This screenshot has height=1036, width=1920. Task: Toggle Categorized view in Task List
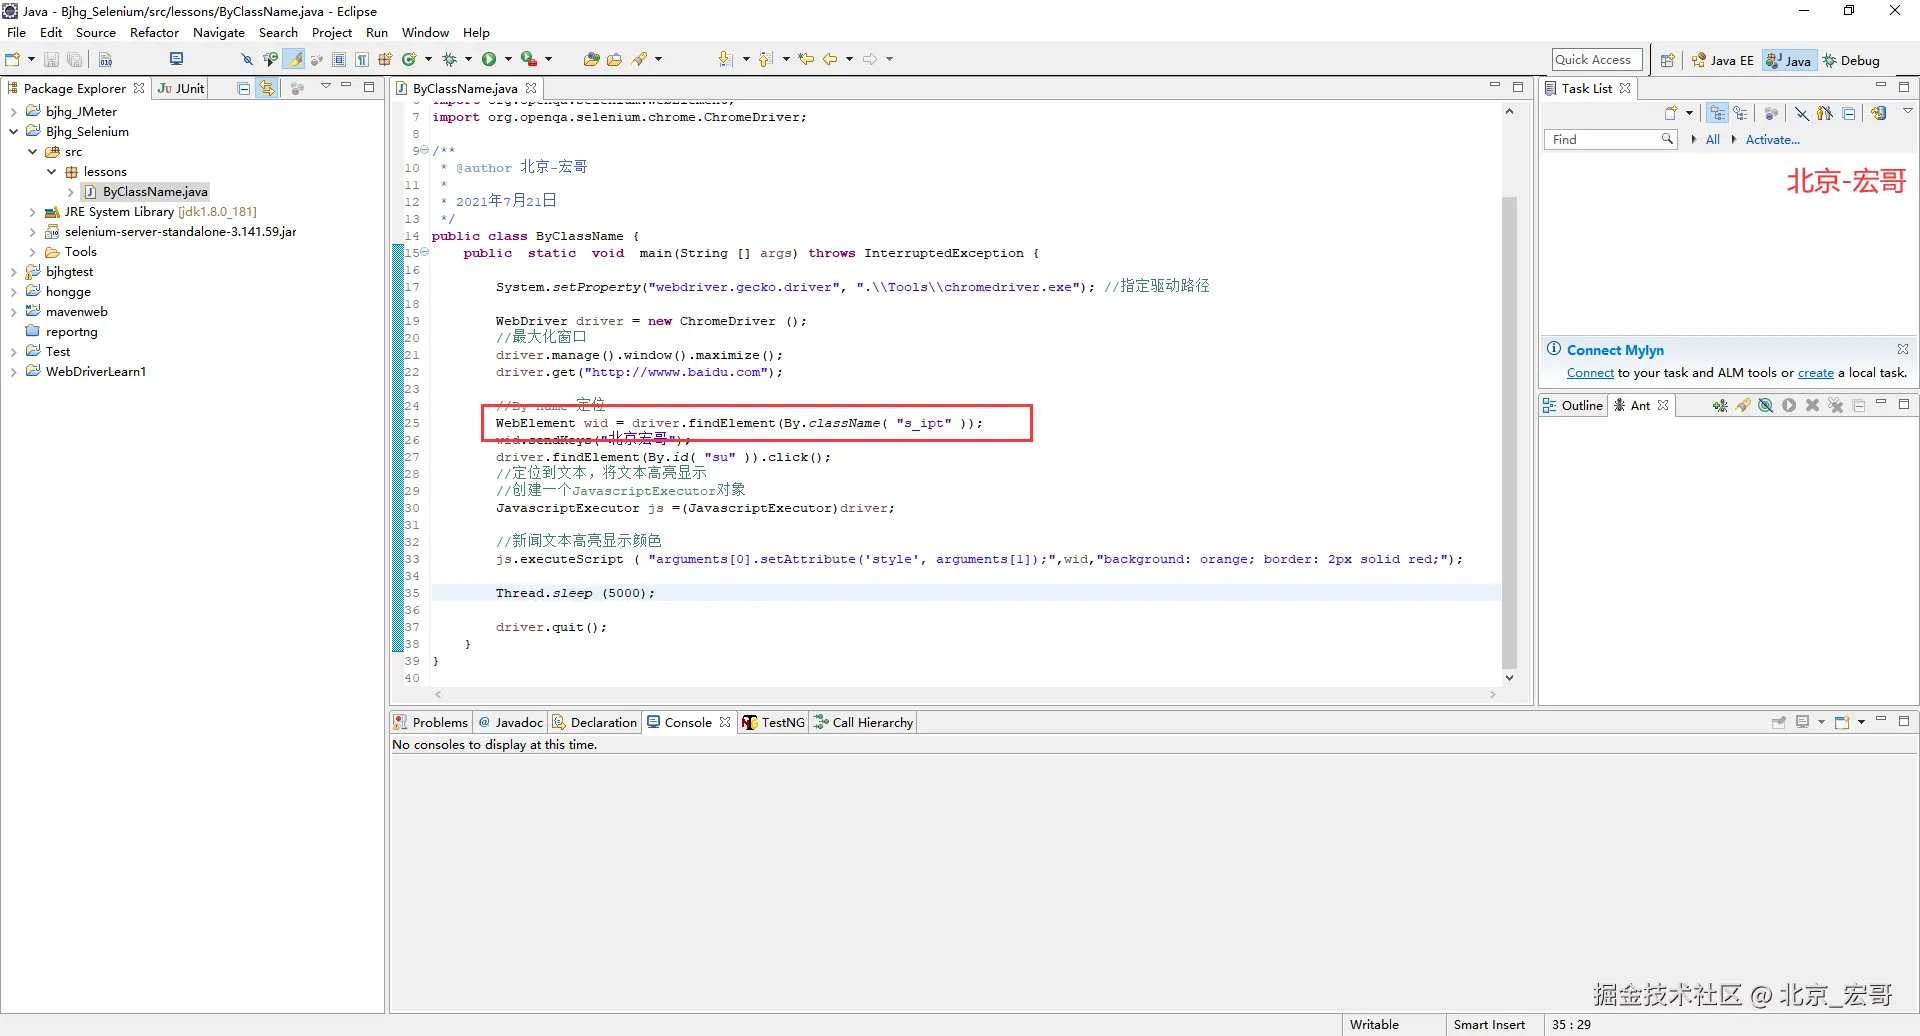pyautogui.click(x=1717, y=113)
